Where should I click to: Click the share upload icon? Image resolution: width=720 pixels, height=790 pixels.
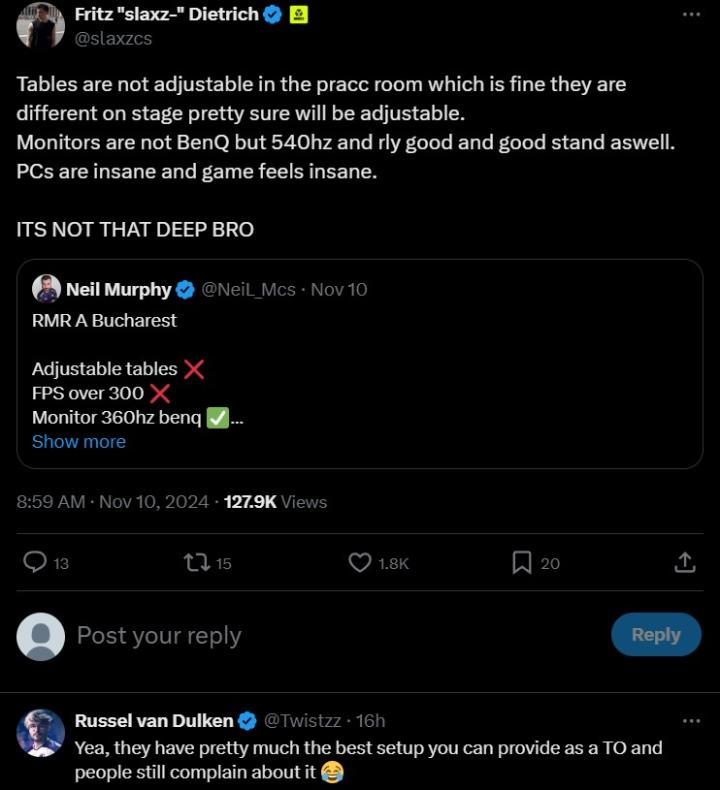click(685, 563)
